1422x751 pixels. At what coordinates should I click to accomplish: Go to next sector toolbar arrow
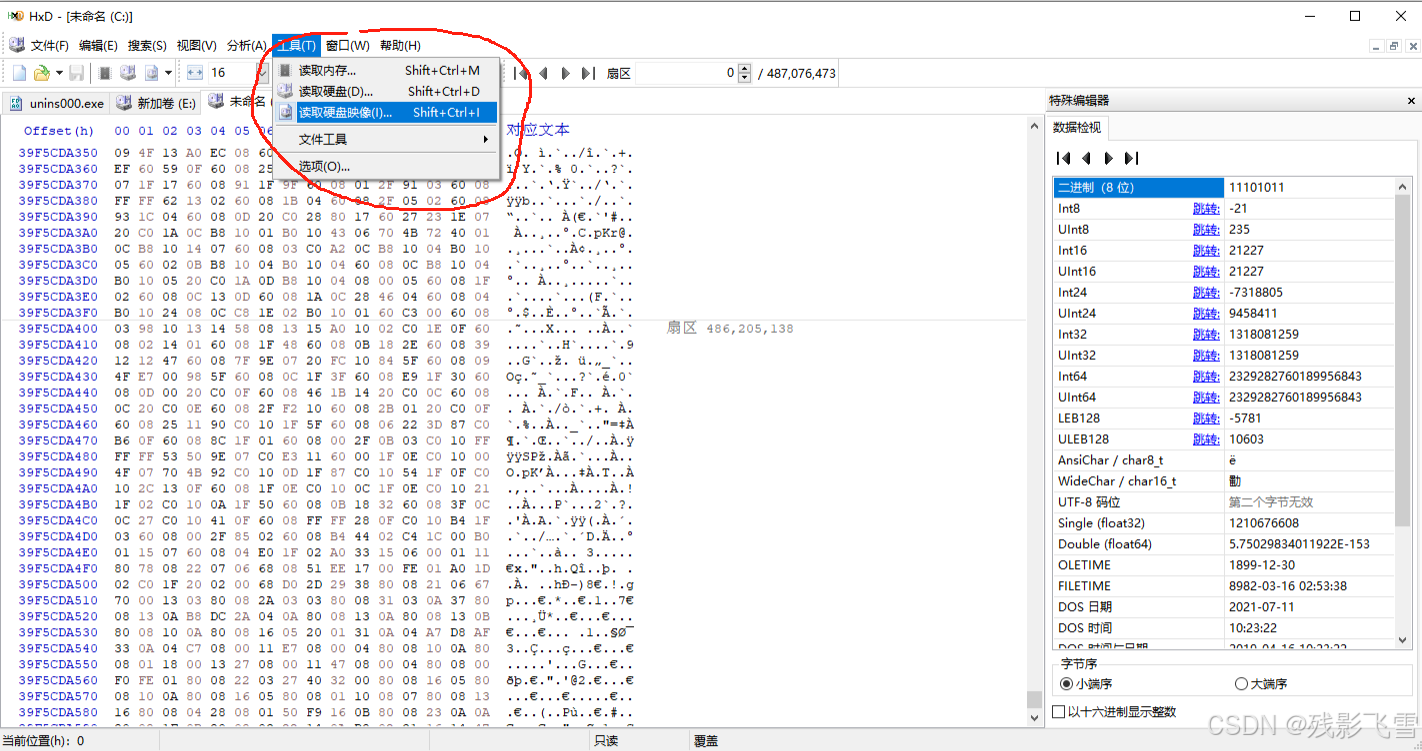pyautogui.click(x=566, y=73)
